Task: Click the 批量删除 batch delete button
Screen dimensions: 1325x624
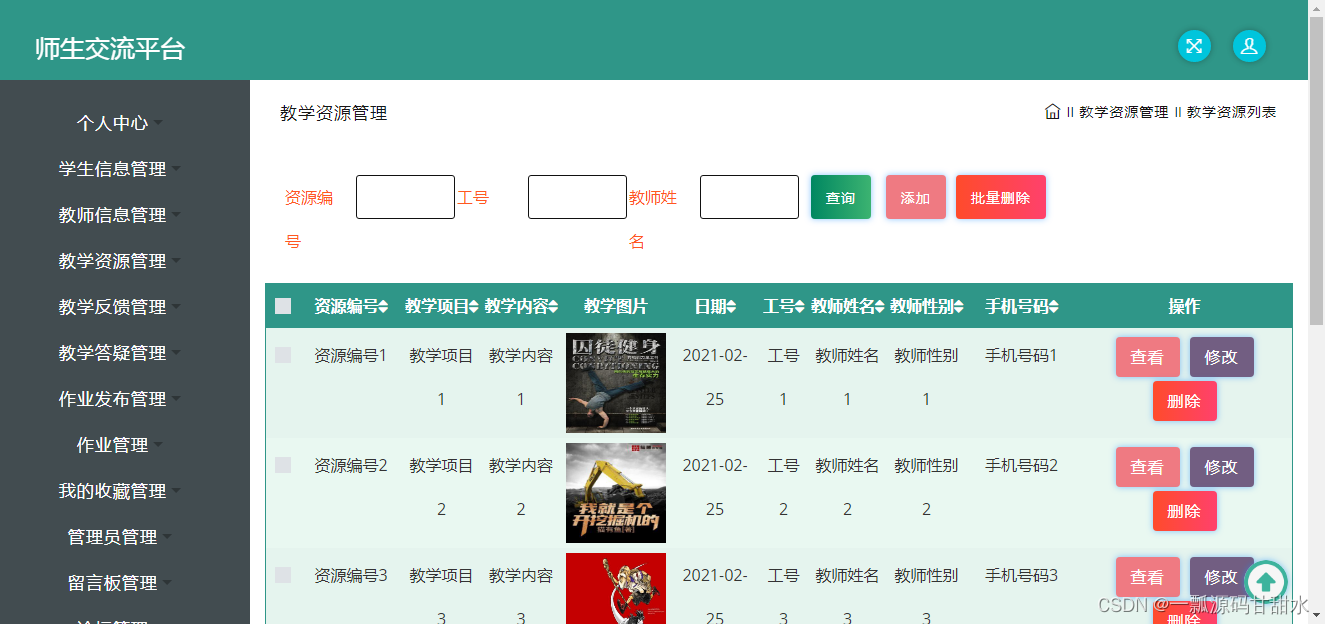Action: [1001, 197]
